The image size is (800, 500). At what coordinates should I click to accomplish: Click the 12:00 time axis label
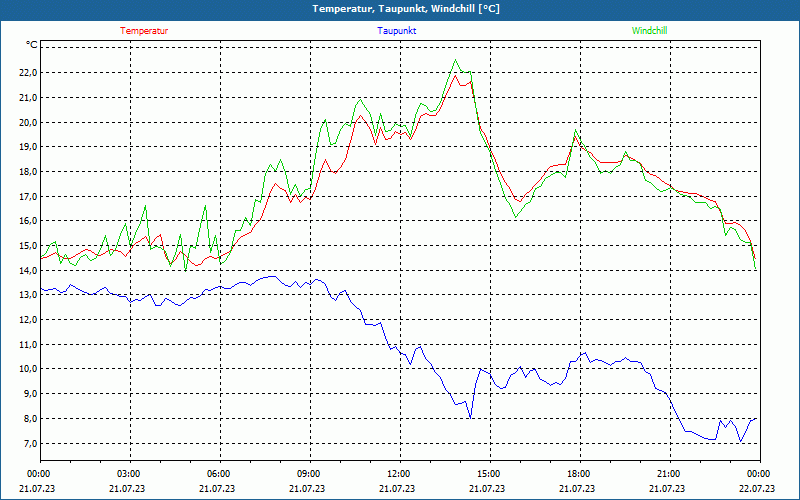tap(398, 474)
